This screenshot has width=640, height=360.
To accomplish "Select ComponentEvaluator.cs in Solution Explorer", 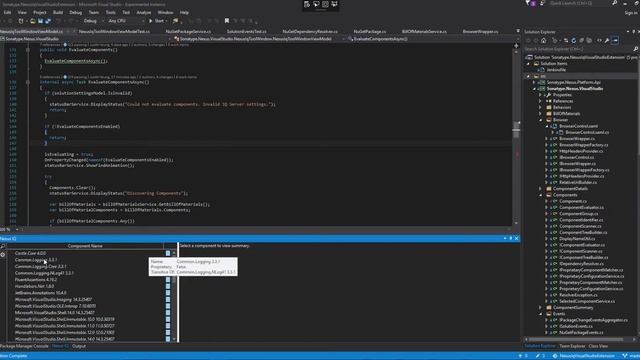I will (581, 207).
